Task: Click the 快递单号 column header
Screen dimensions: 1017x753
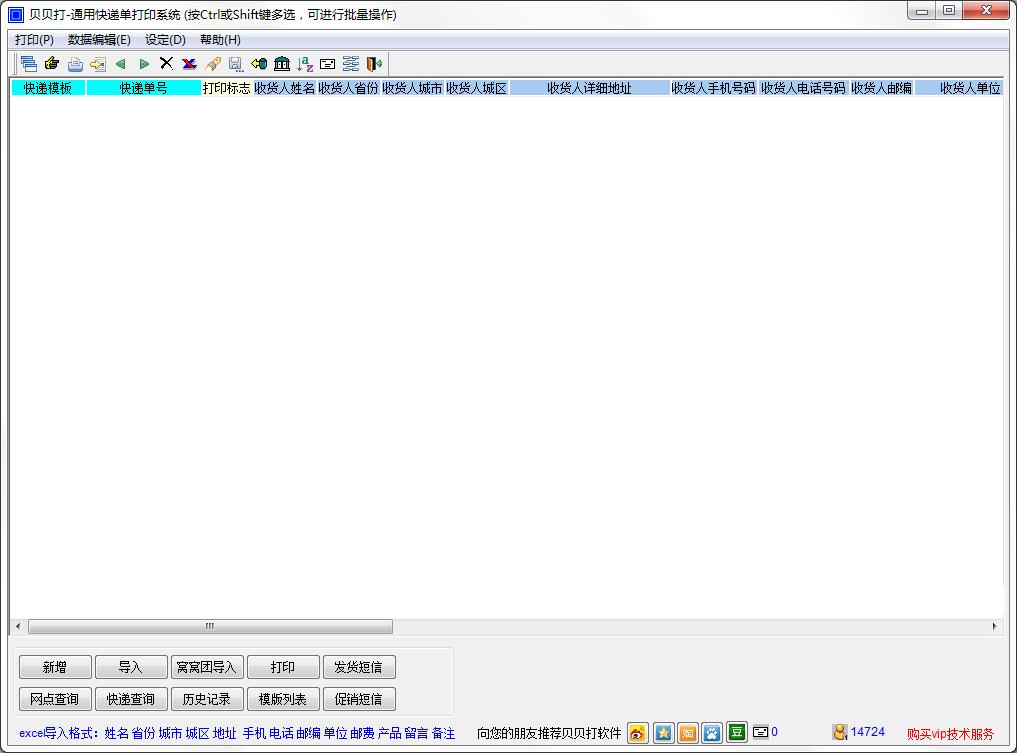Action: click(x=143, y=88)
